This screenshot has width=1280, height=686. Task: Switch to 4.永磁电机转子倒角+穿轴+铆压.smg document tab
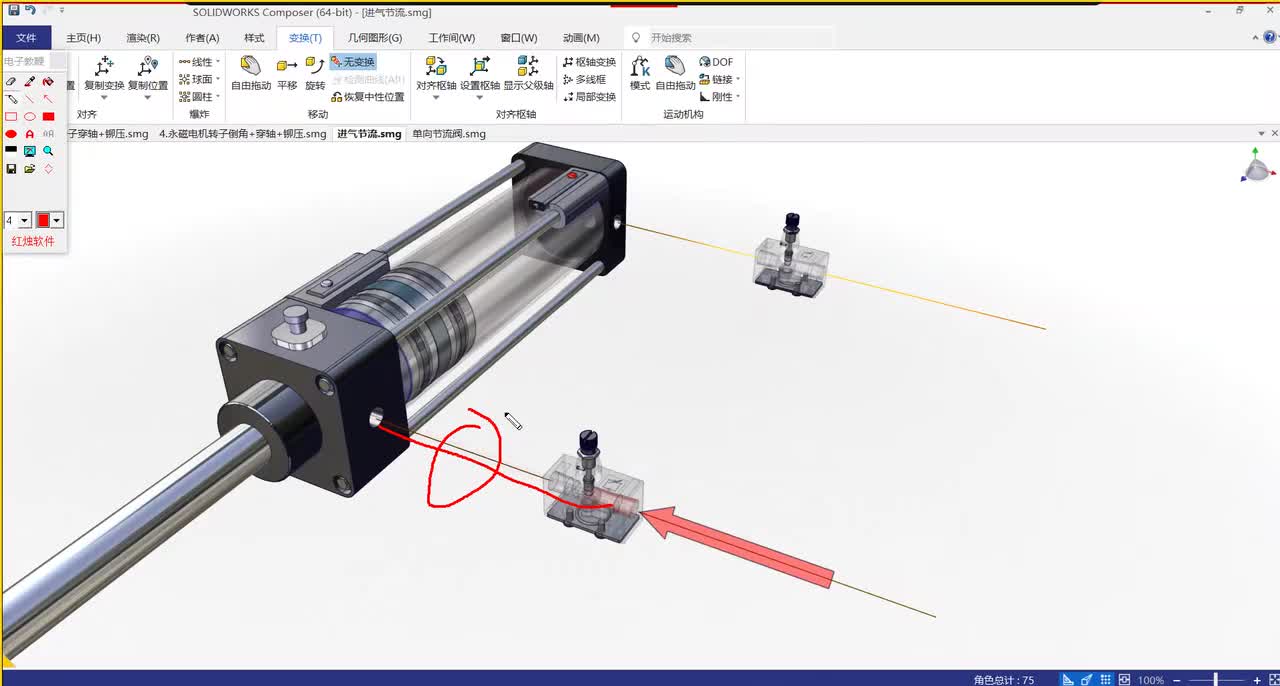[243, 133]
